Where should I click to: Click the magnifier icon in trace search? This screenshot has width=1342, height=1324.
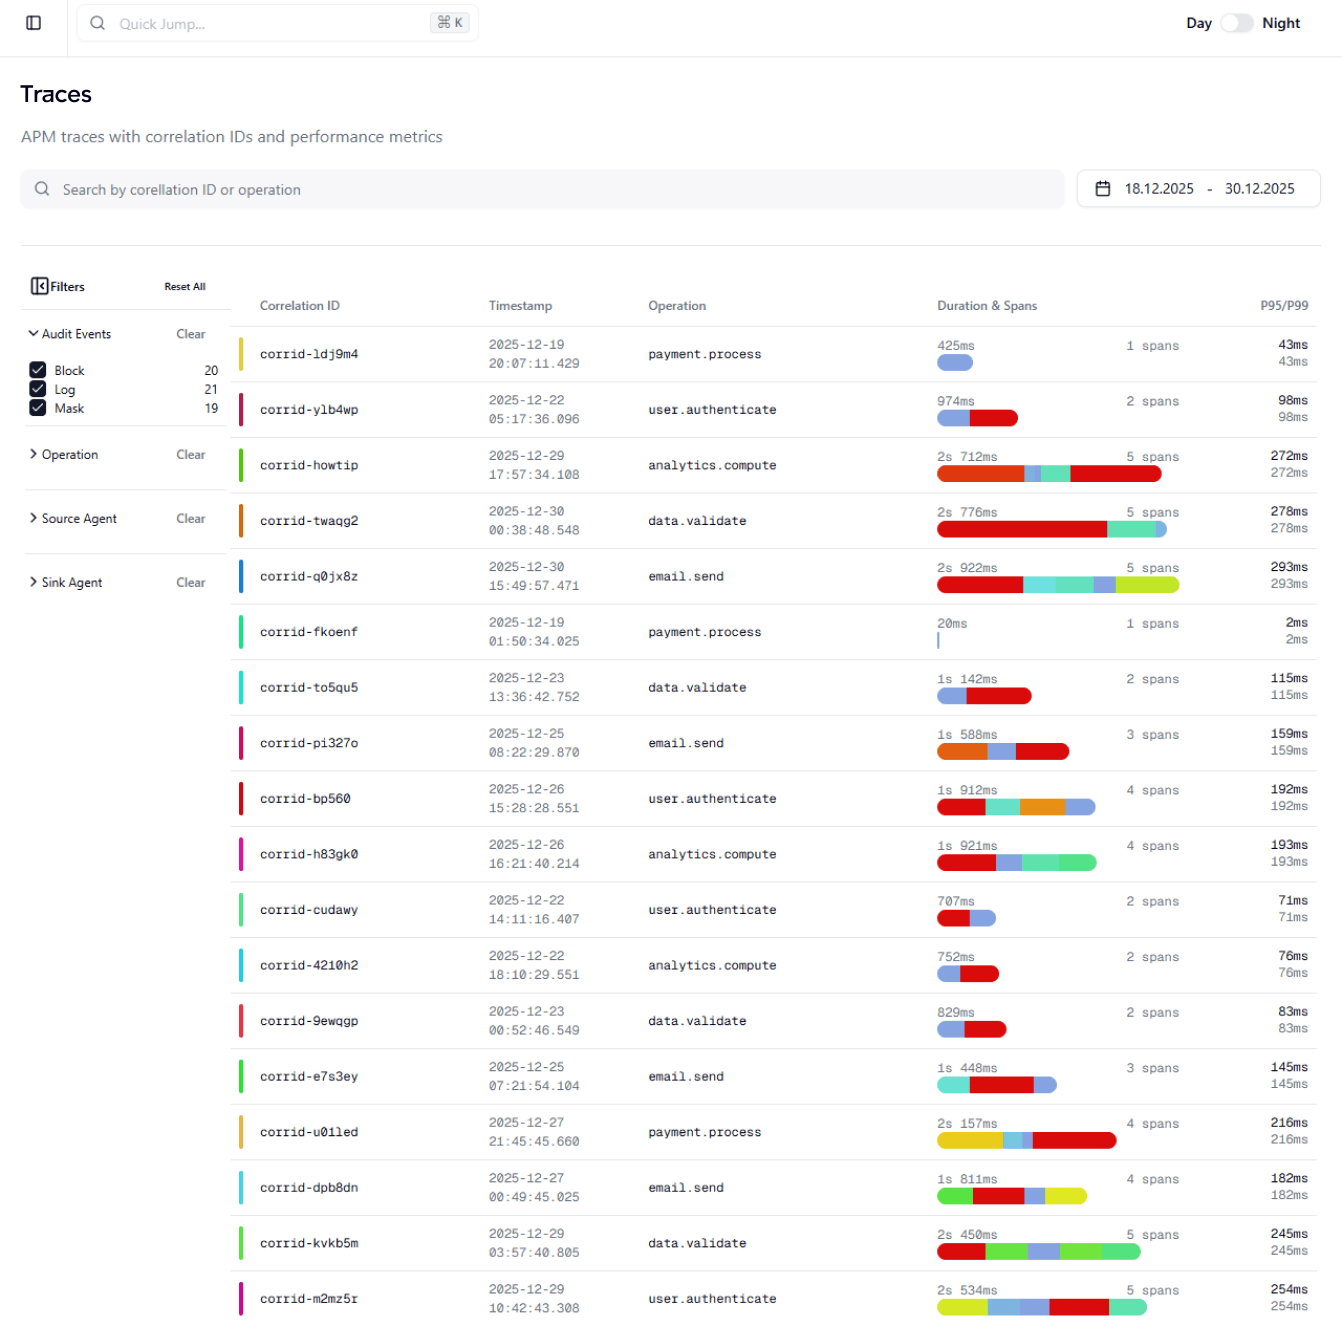(x=42, y=189)
